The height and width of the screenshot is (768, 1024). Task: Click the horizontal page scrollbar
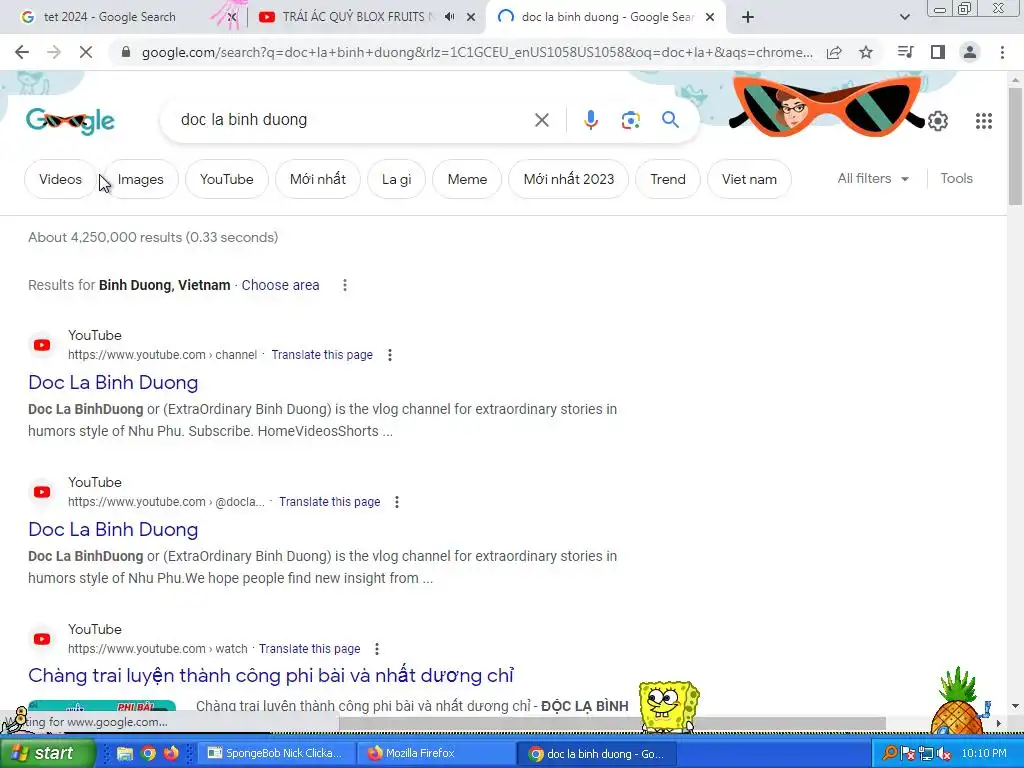click(x=613, y=724)
